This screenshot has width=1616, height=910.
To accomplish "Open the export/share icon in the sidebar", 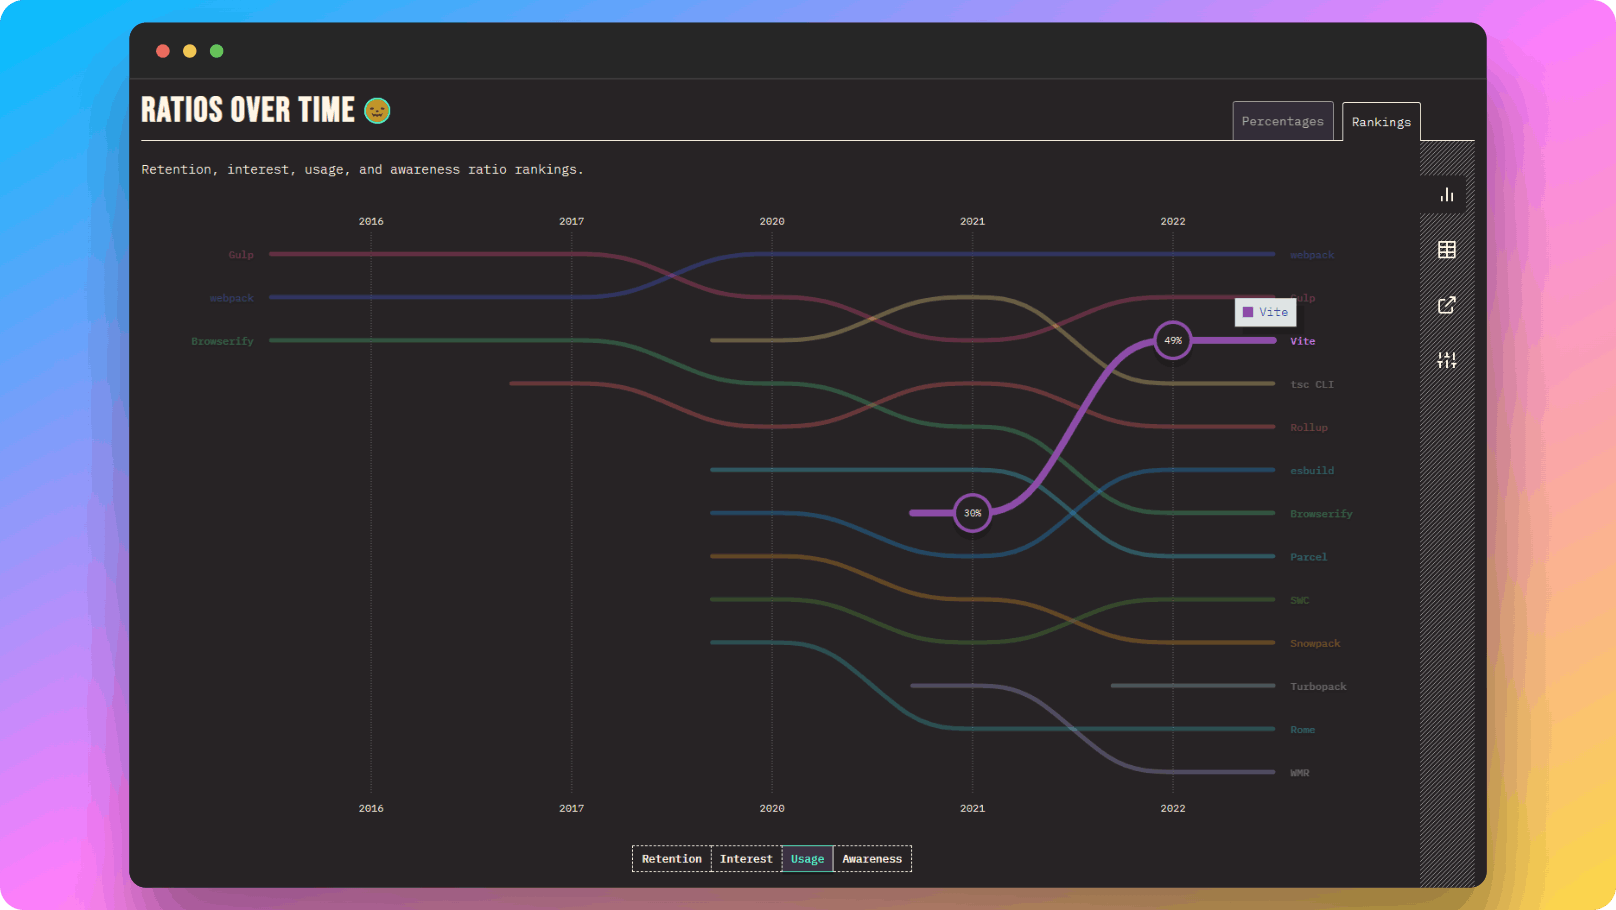I will [x=1446, y=304].
